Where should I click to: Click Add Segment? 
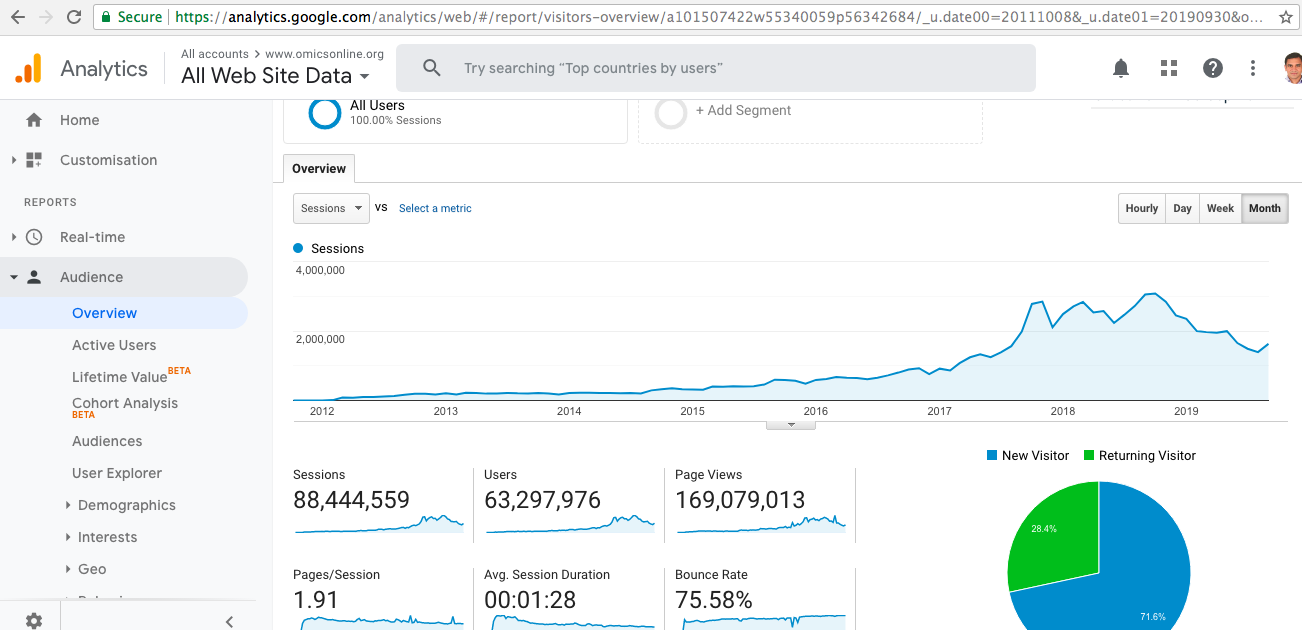pyautogui.click(x=743, y=111)
